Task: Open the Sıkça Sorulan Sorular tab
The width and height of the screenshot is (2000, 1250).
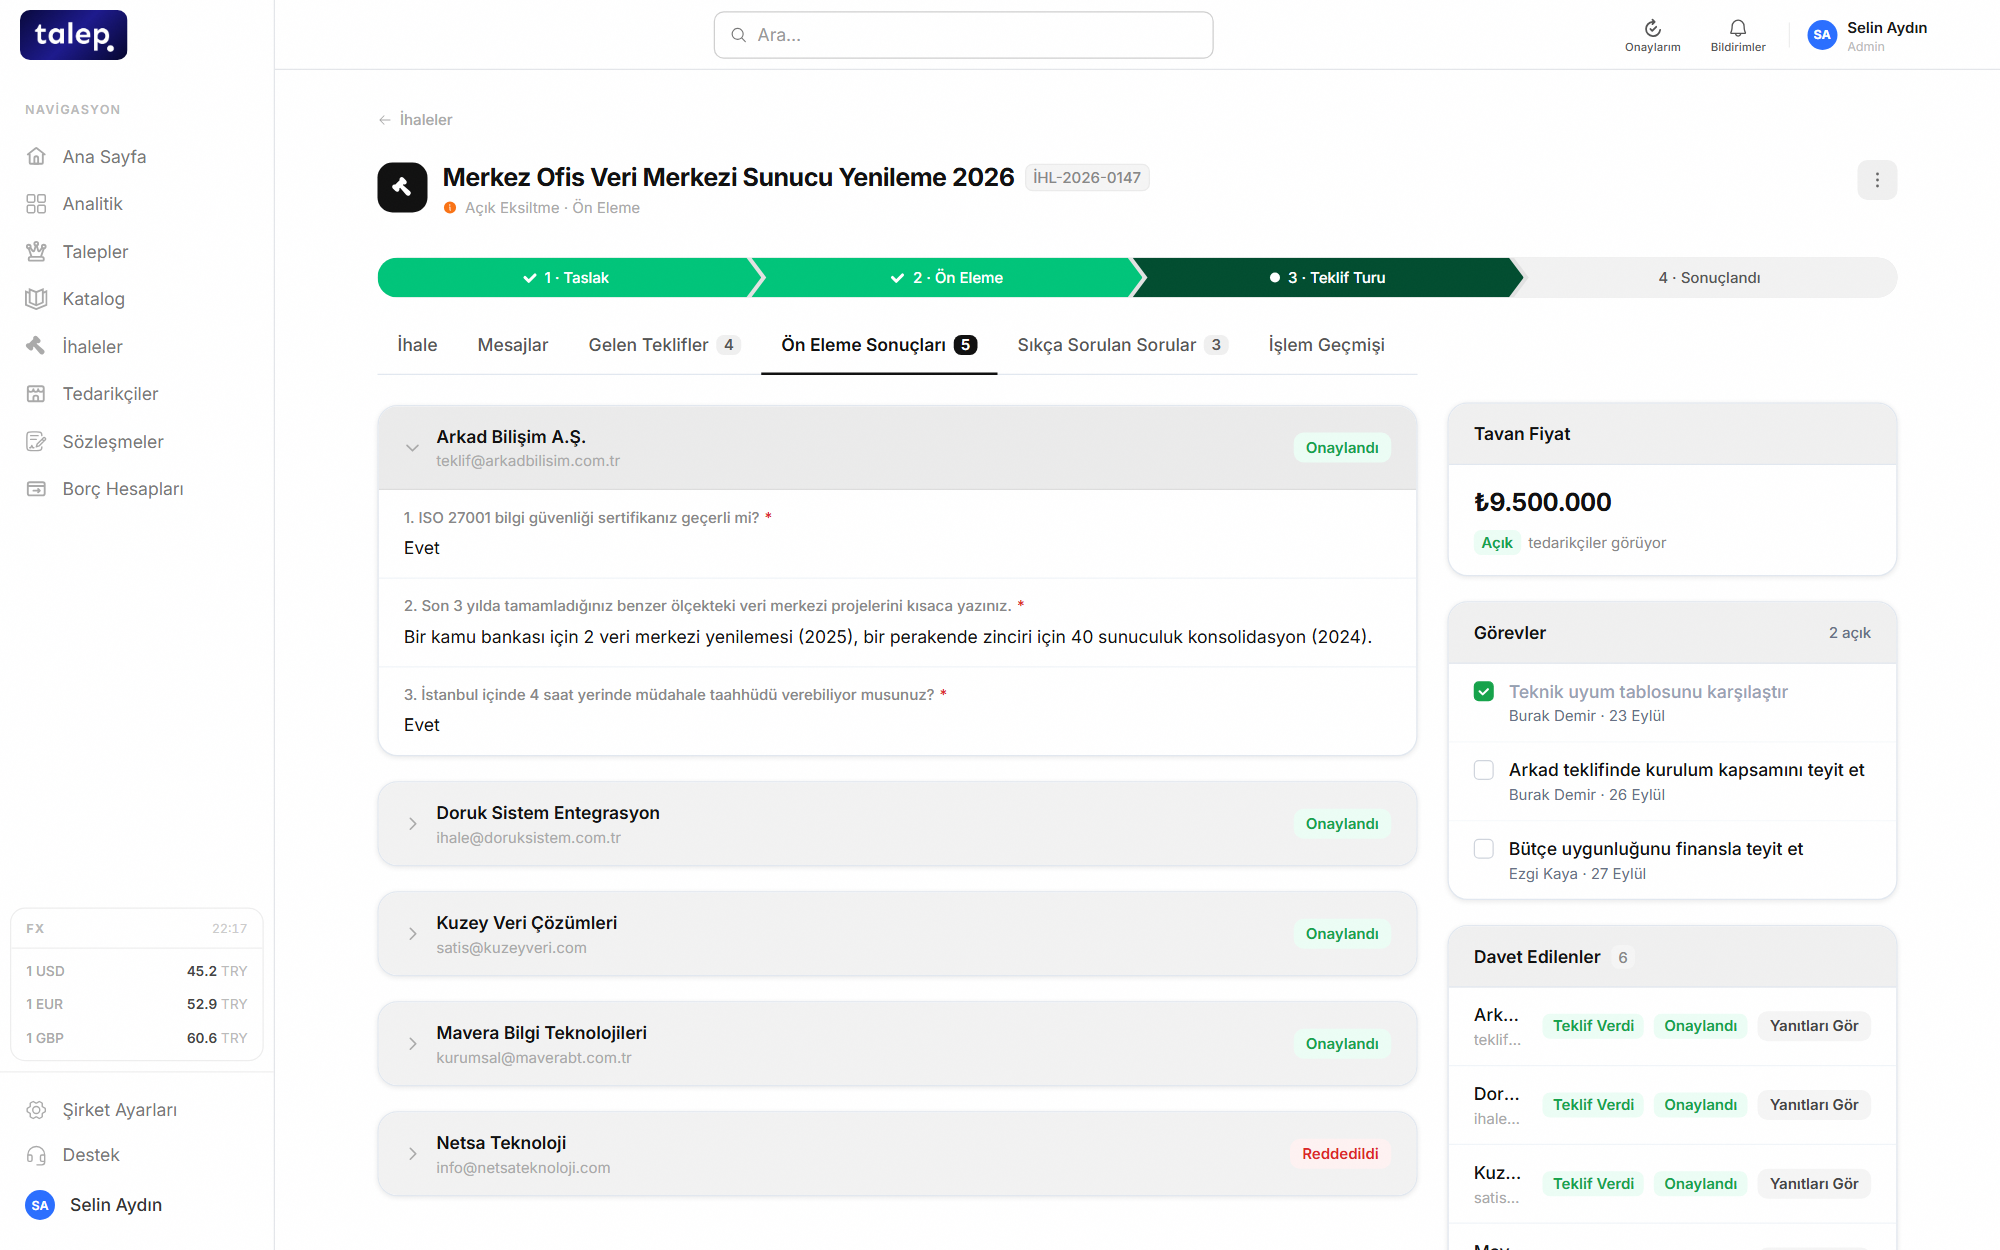Action: click(1122, 345)
